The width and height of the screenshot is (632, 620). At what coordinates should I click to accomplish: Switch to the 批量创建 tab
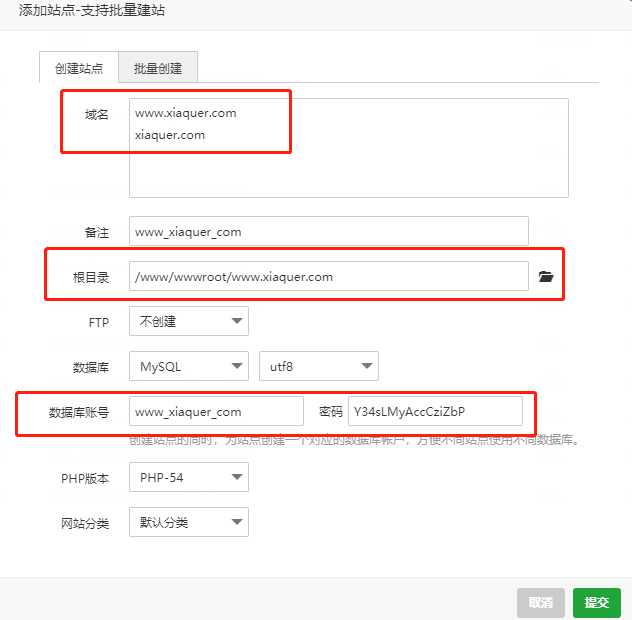pos(158,67)
